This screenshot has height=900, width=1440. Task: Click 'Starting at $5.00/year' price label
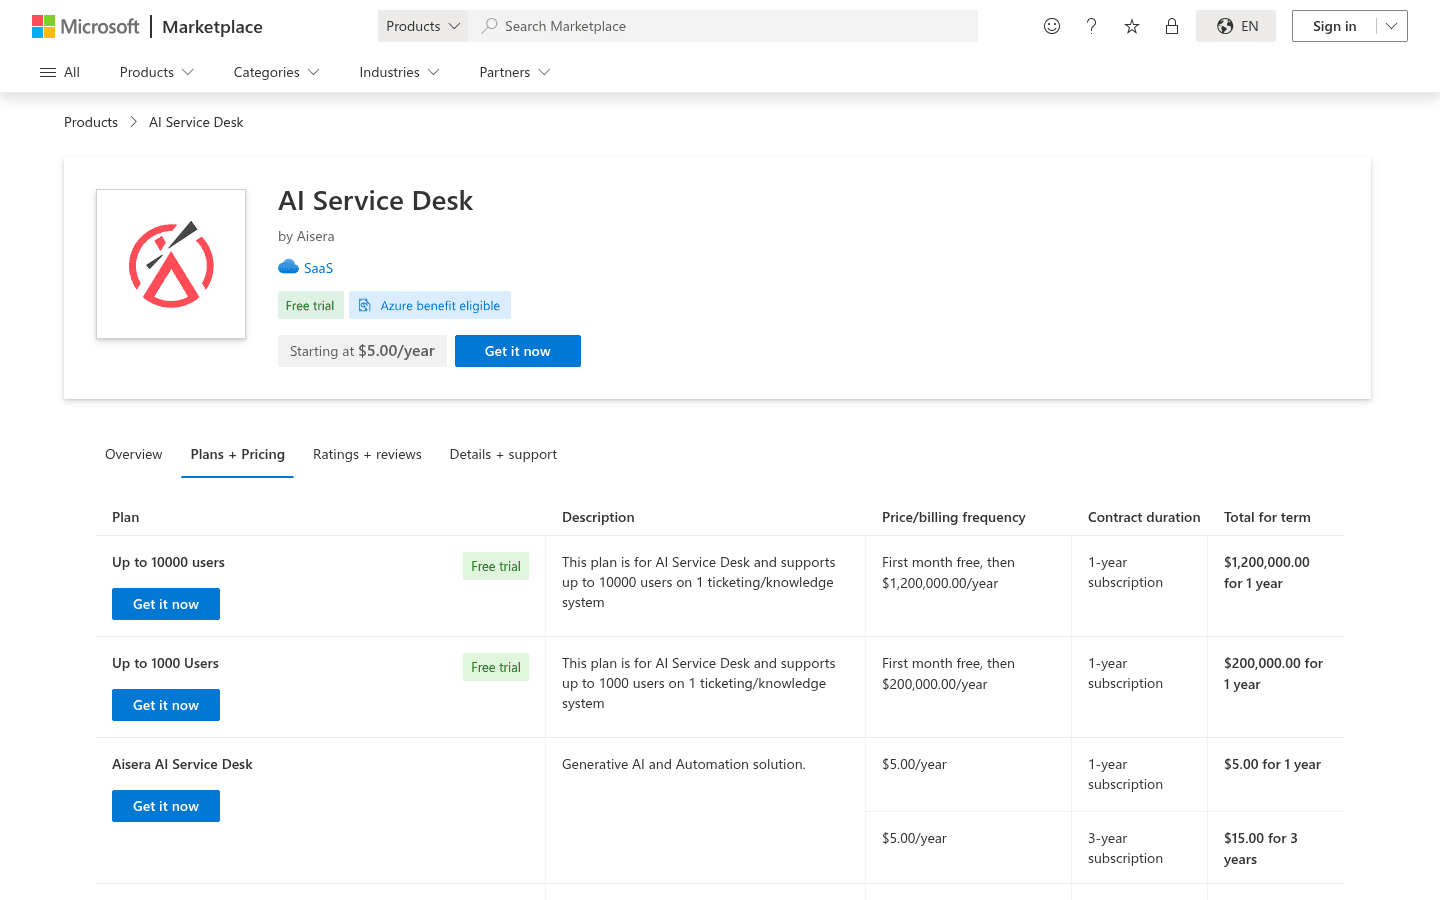[362, 351]
